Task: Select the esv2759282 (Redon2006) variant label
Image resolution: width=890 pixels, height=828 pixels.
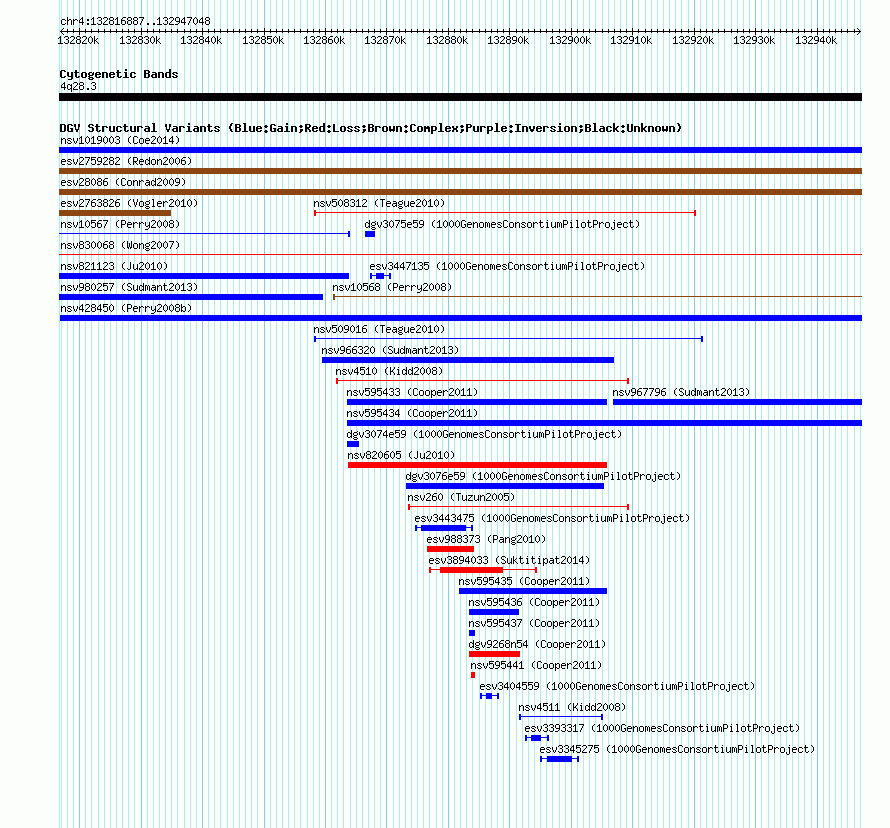Action: (126, 161)
